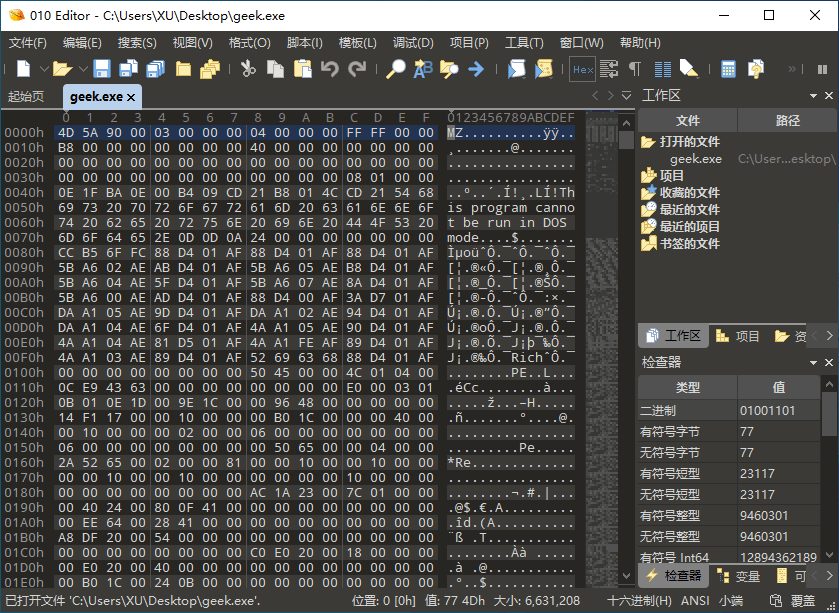Open the 视图(V) menu
Viewport: 839px width, 613px height.
pos(193,43)
